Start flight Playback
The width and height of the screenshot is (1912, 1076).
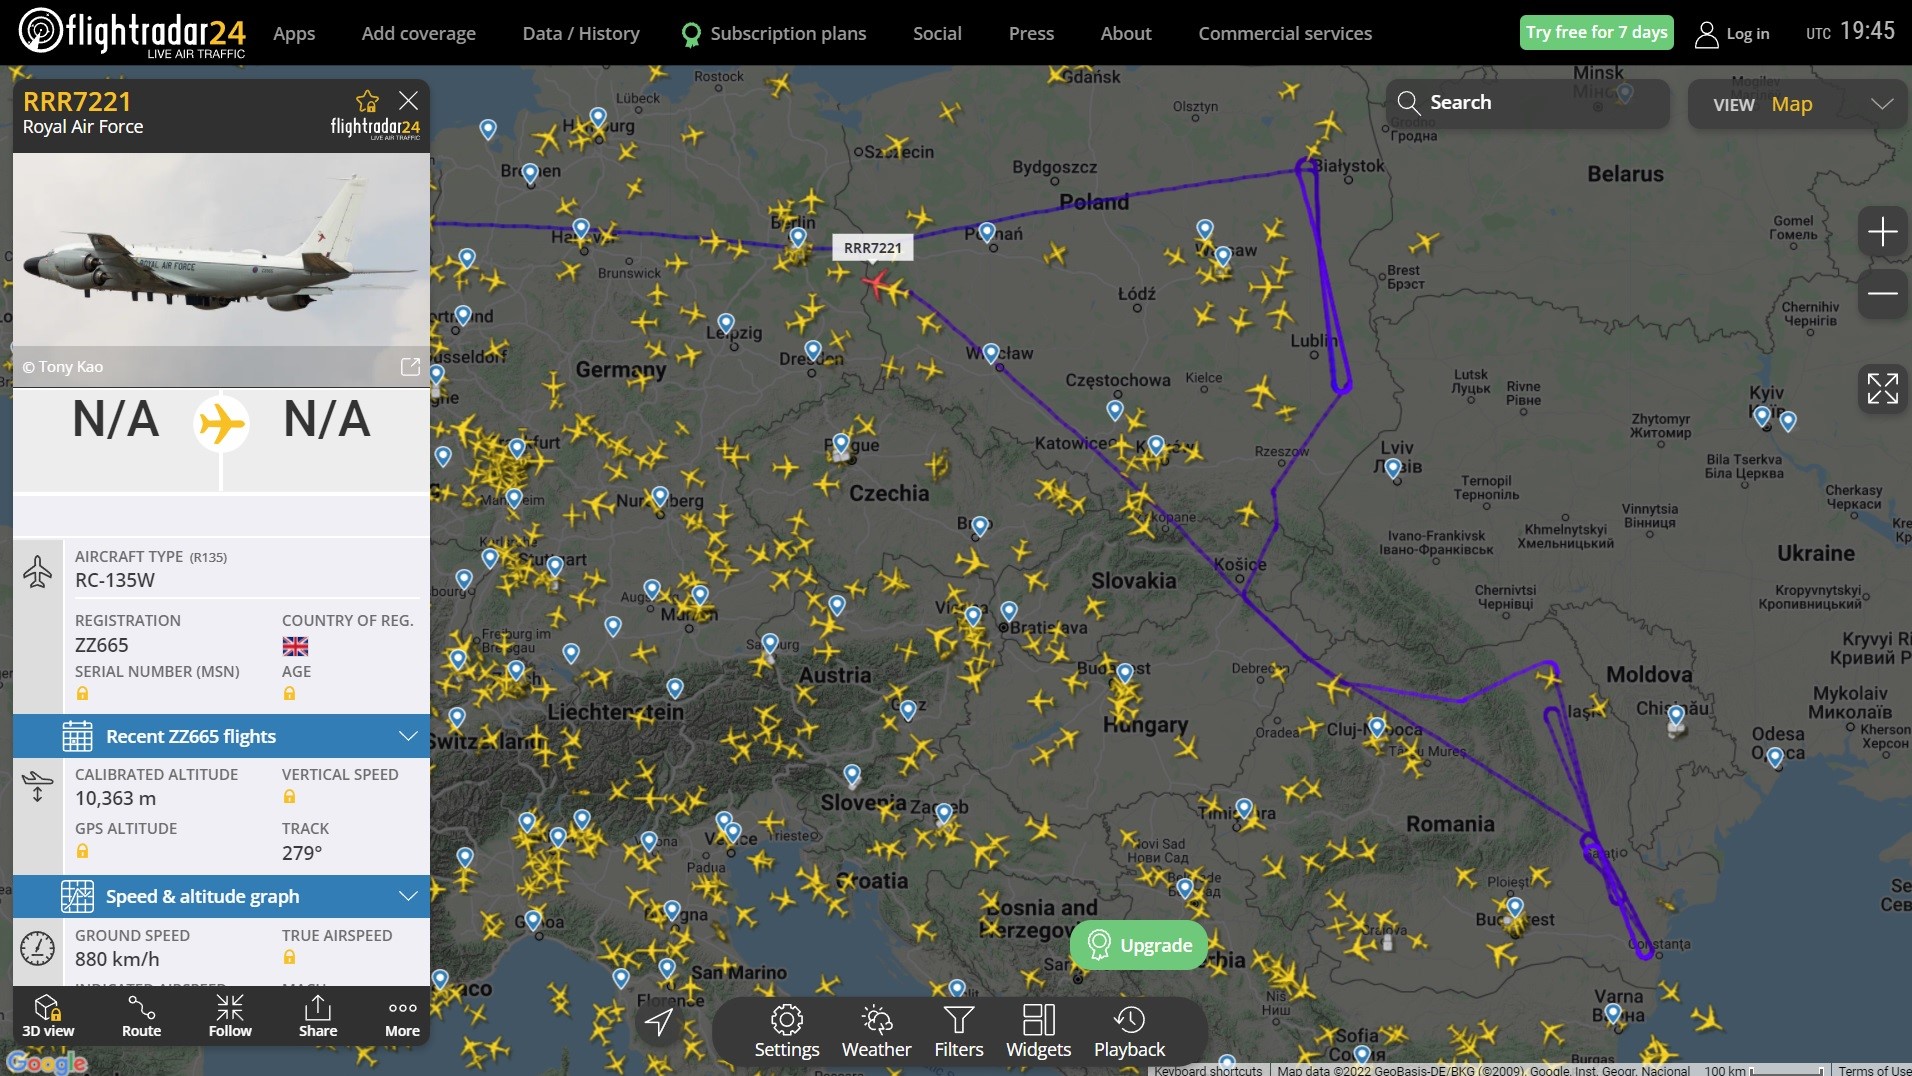(x=1129, y=1031)
